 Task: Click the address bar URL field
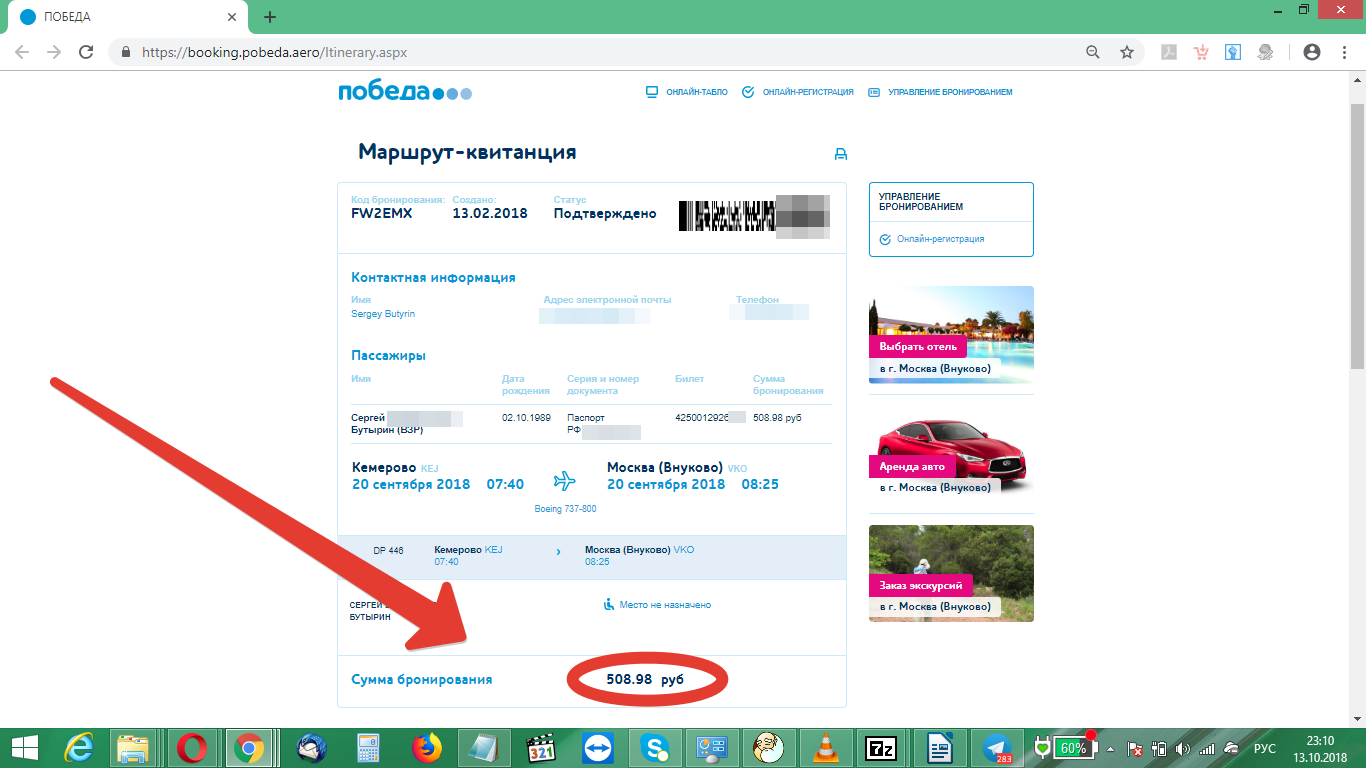coord(600,52)
